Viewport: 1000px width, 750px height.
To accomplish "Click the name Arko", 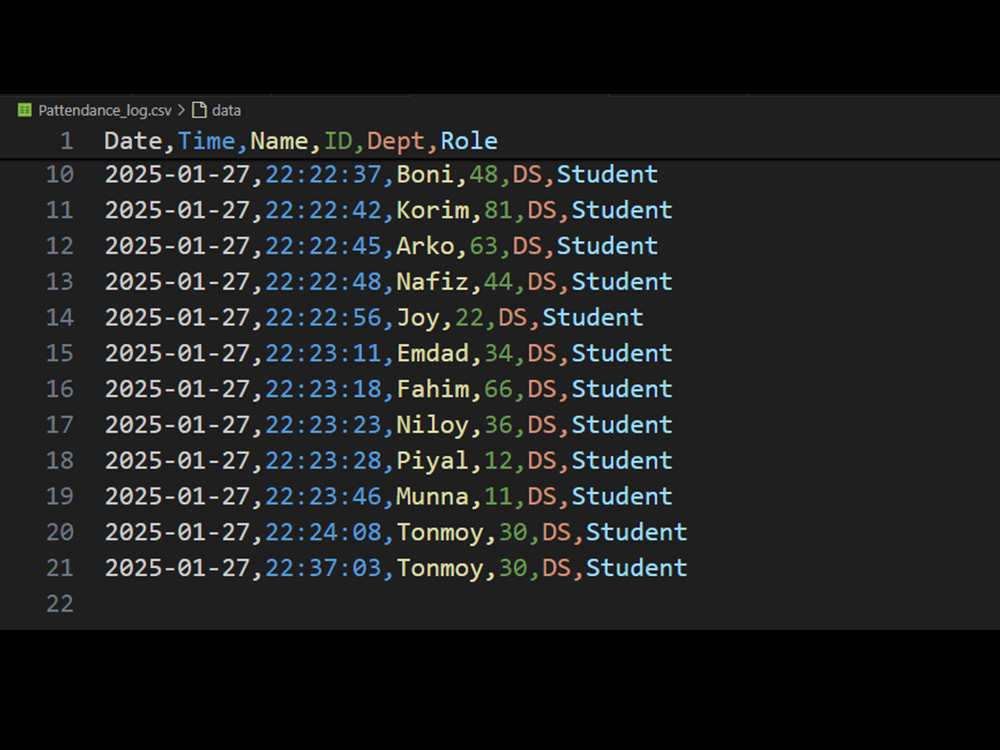I will (425, 246).
